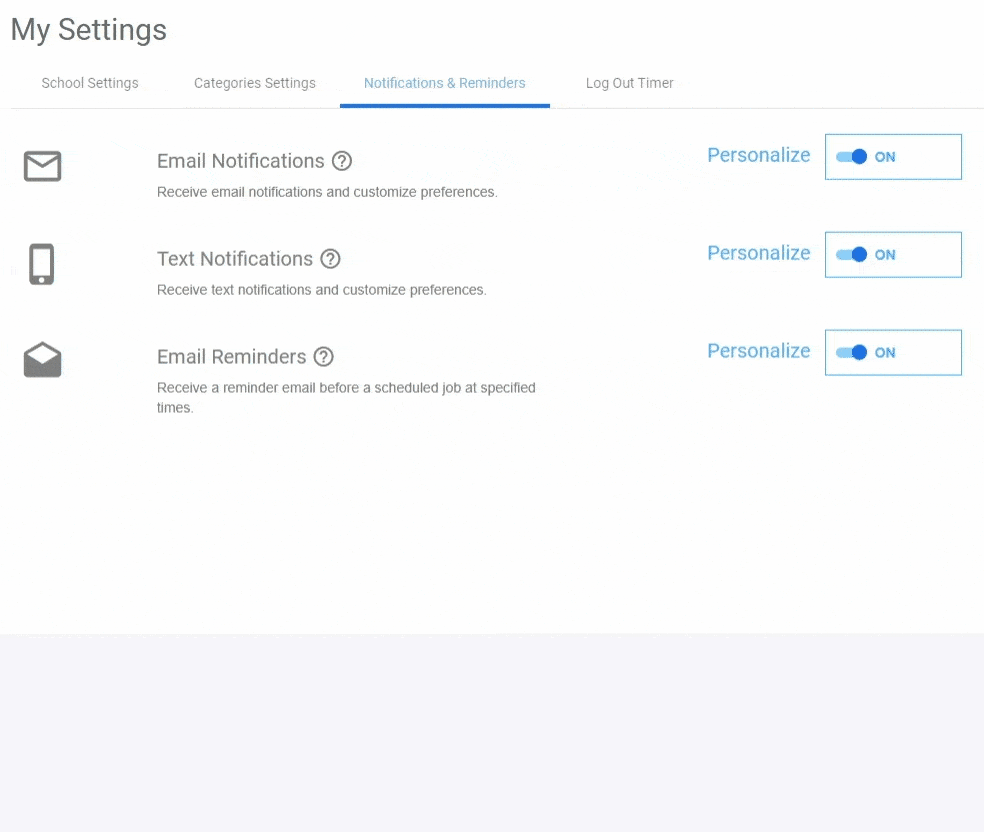Viewport: 984px width, 832px height.
Task: Click the open envelope icon beside Email Reminders
Action: pos(42,360)
